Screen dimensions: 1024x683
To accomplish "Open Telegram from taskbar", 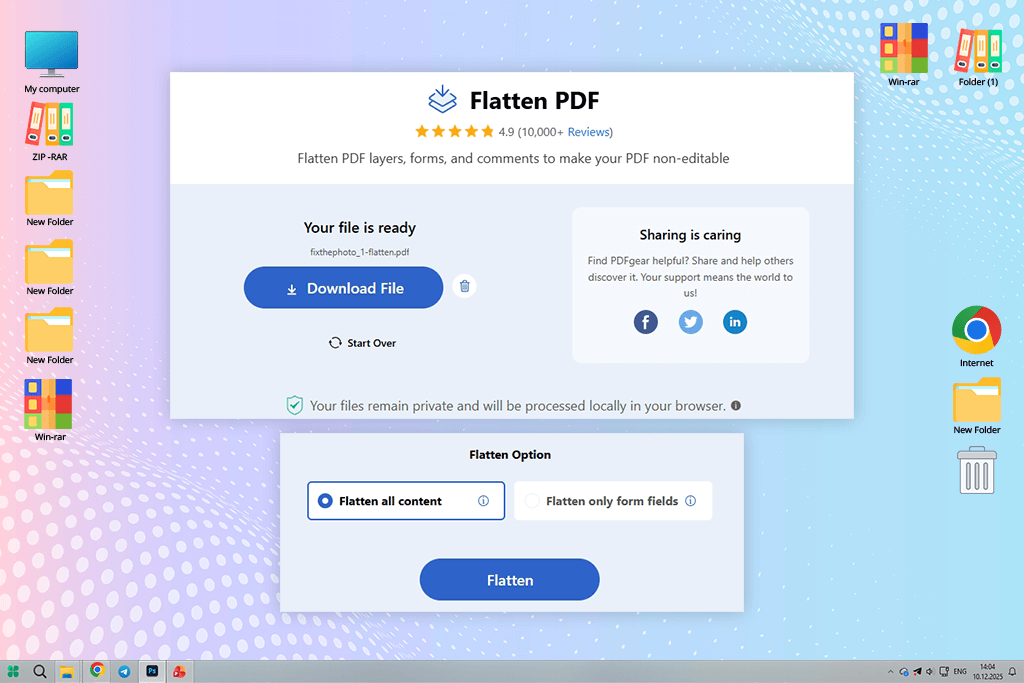I will 124,671.
